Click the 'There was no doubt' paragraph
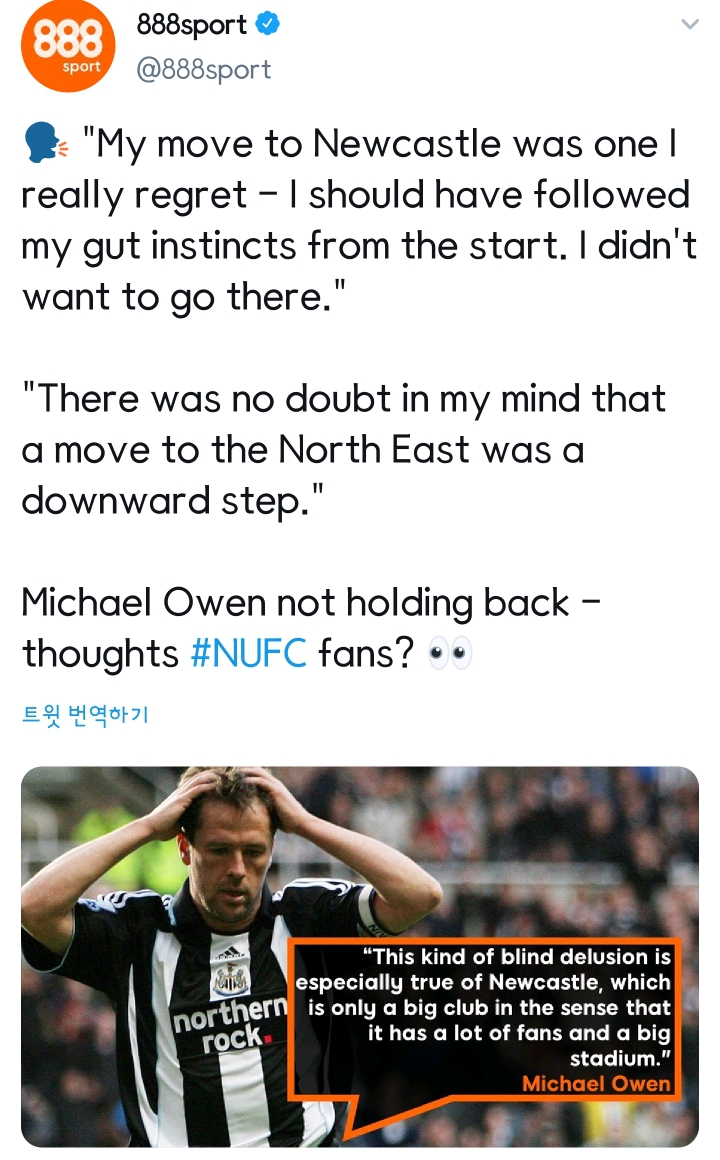 tap(344, 450)
